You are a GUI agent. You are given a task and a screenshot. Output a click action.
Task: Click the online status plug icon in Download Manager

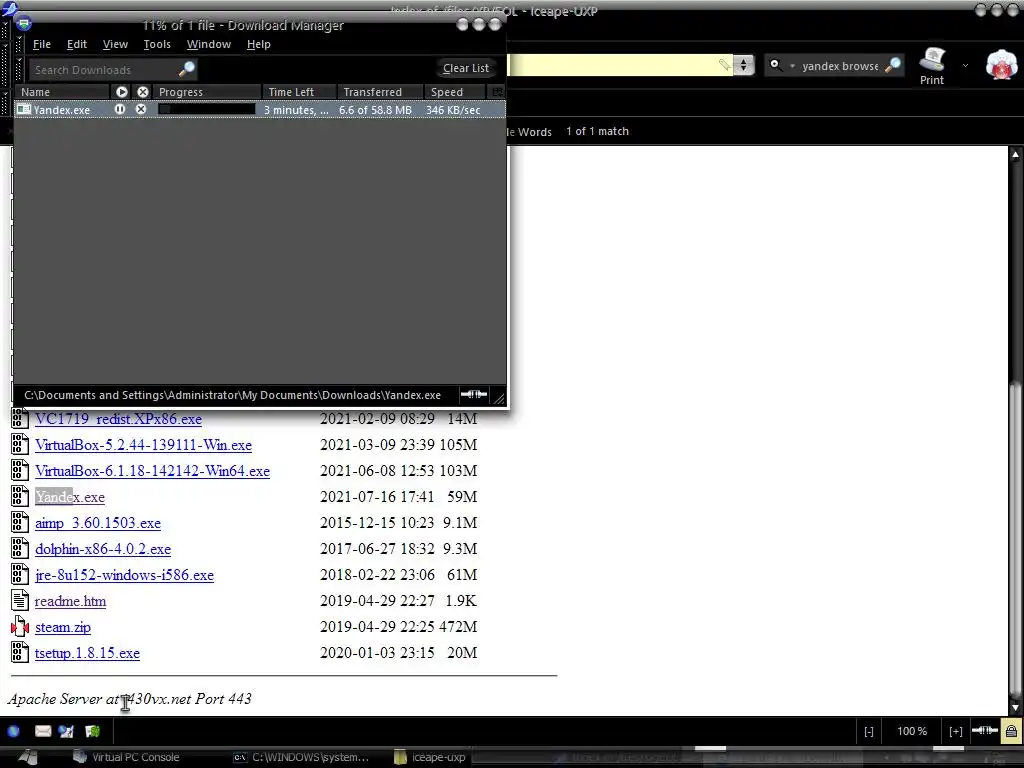pos(473,394)
